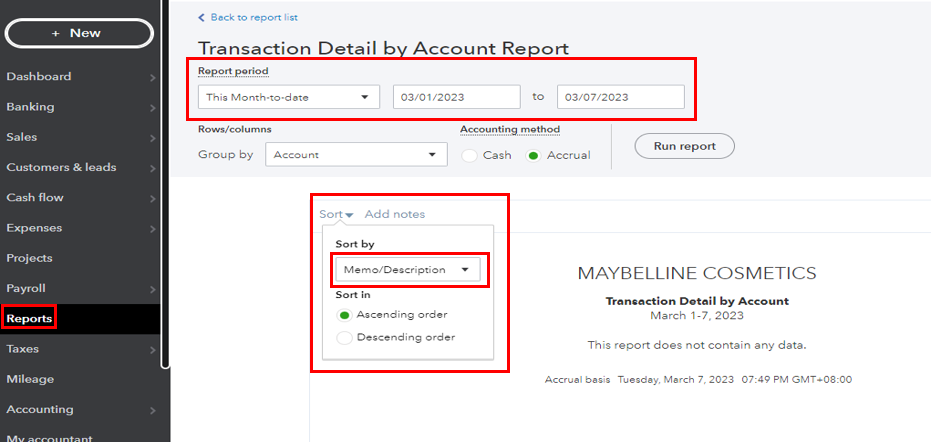
Task: Click the end date field 03/07/2023
Action: (620, 97)
